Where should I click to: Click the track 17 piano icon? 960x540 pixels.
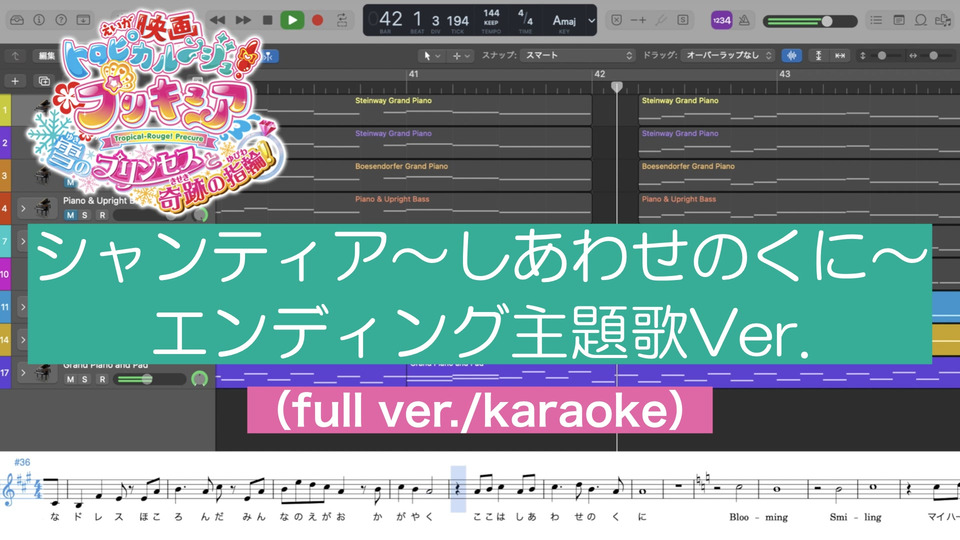coord(43,372)
